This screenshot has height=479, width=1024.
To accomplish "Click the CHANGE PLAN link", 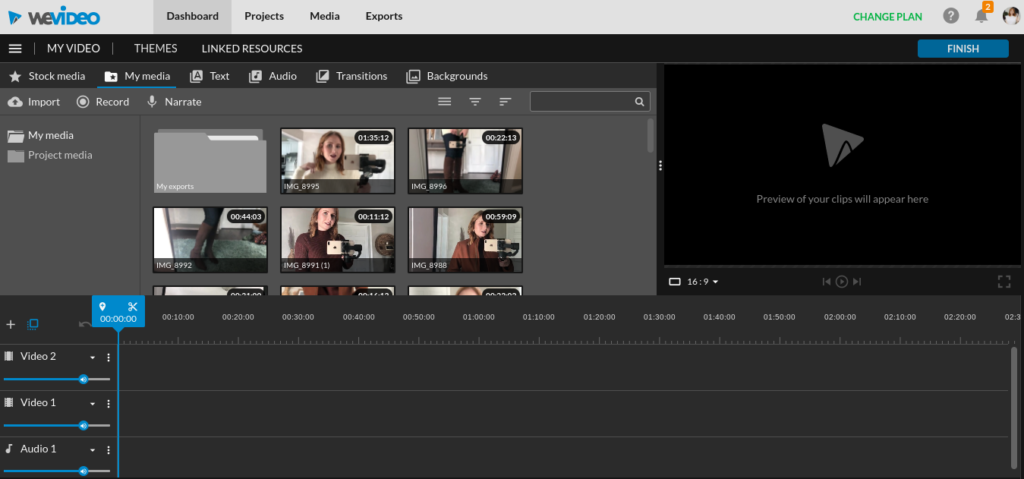I will (x=888, y=17).
